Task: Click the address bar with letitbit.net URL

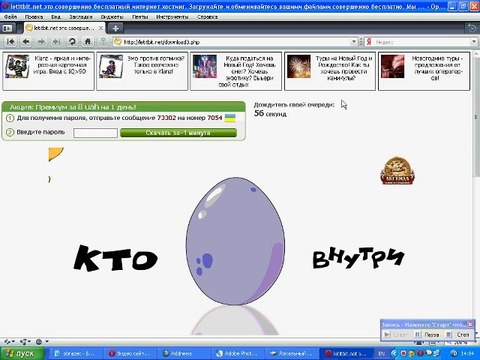Action: (x=234, y=42)
